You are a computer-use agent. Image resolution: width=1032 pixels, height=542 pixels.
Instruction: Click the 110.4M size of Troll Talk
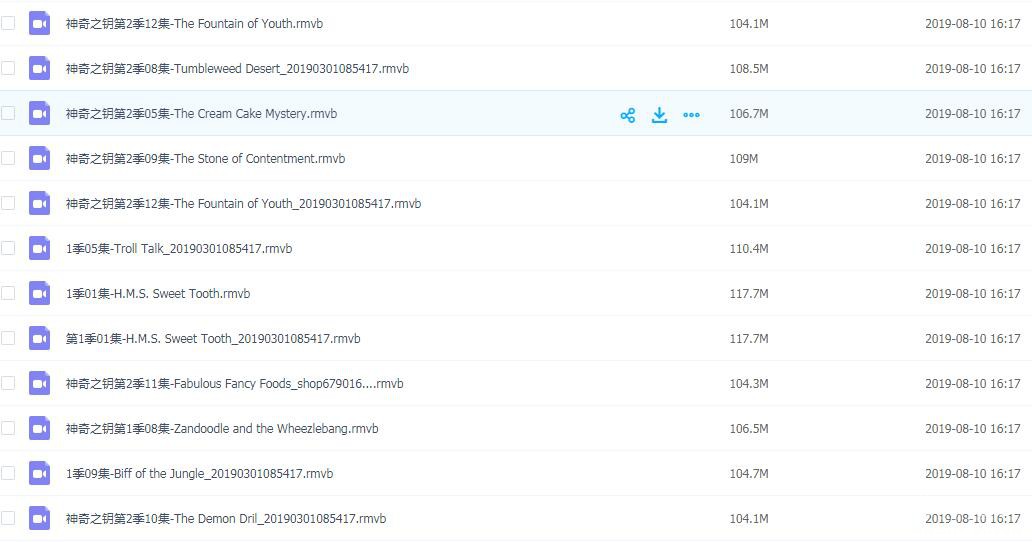tap(749, 249)
